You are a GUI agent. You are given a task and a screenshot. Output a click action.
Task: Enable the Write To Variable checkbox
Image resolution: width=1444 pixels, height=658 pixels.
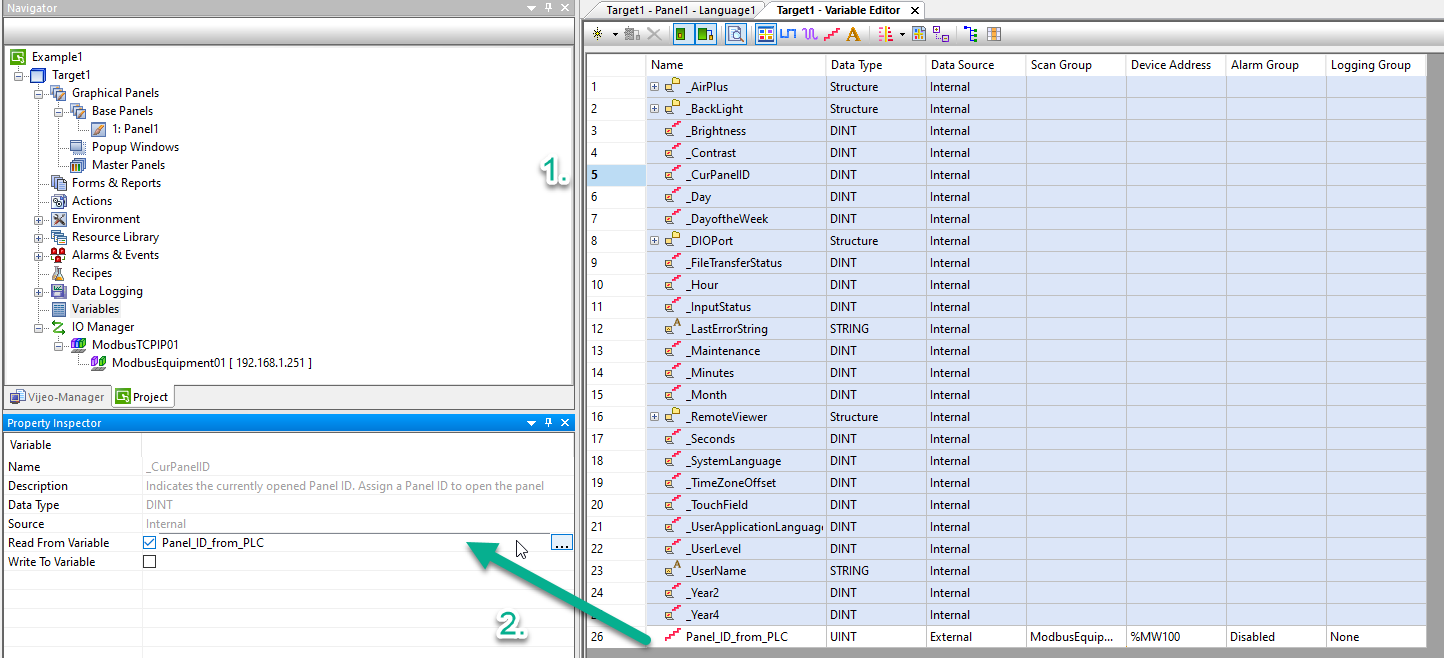point(150,562)
